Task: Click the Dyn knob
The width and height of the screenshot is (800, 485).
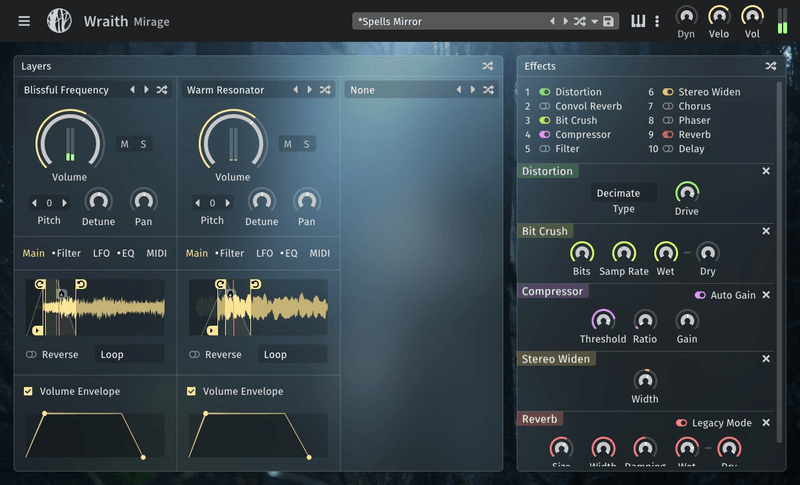Action: tap(686, 16)
